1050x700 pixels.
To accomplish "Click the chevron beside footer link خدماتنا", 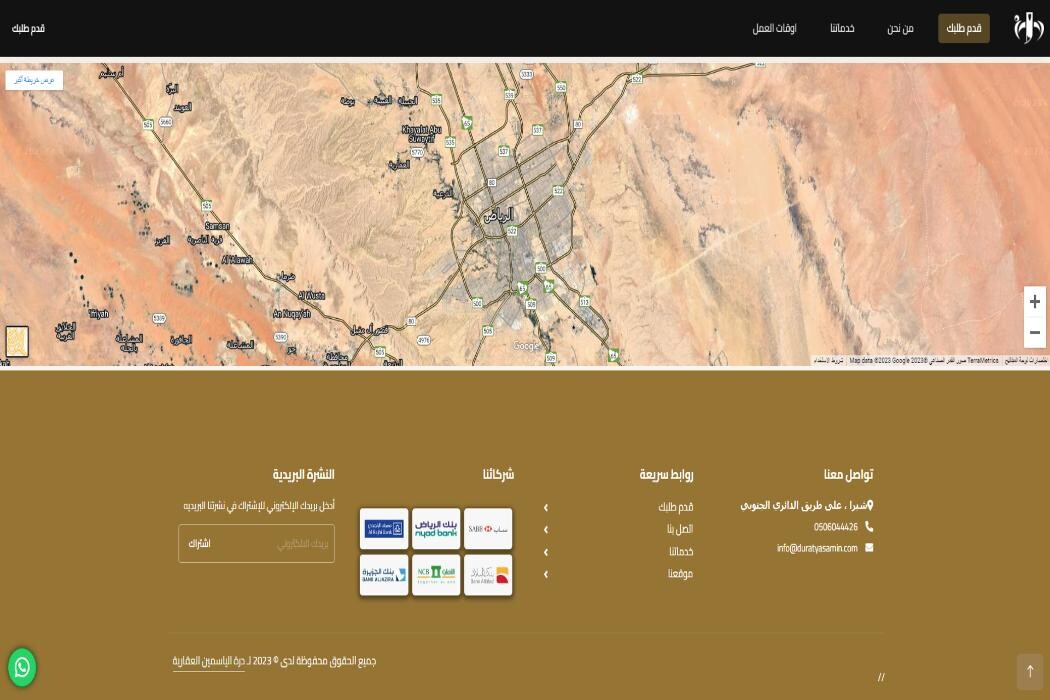I will click(x=545, y=552).
